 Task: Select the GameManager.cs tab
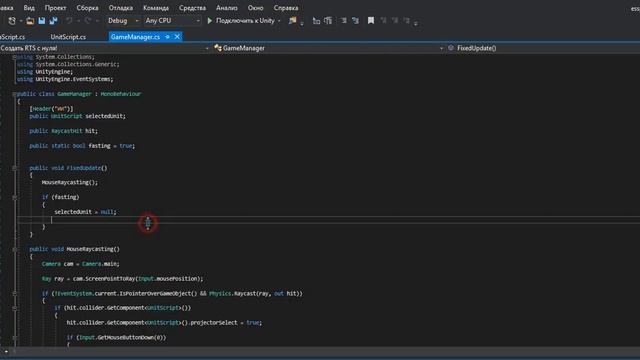click(135, 37)
